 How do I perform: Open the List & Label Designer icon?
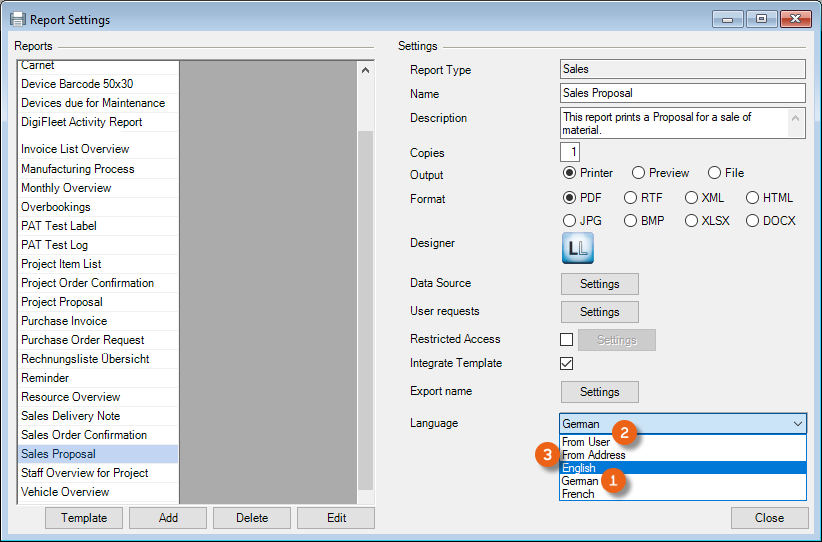577,248
